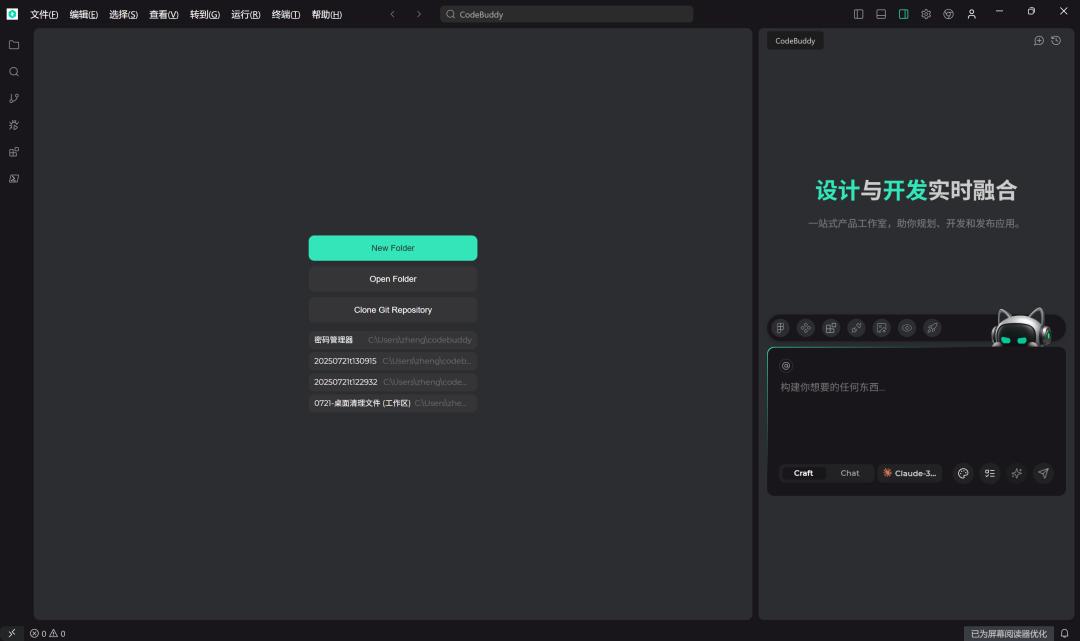Select the CodeBuddy tab in right panel
This screenshot has width=1080, height=641.
[x=795, y=41]
